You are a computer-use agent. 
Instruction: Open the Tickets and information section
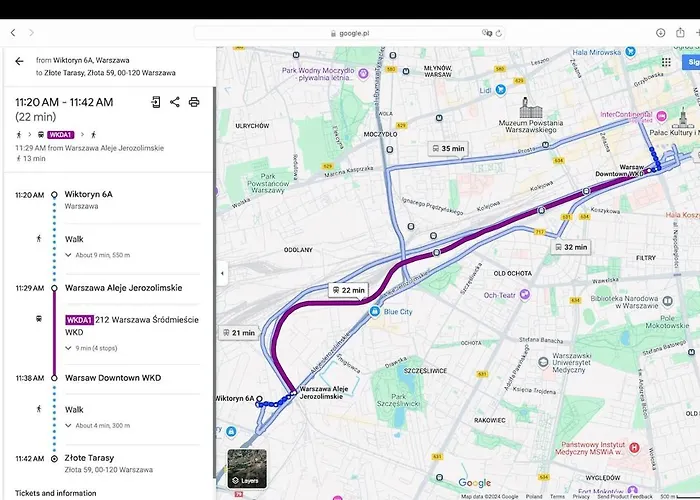click(56, 493)
